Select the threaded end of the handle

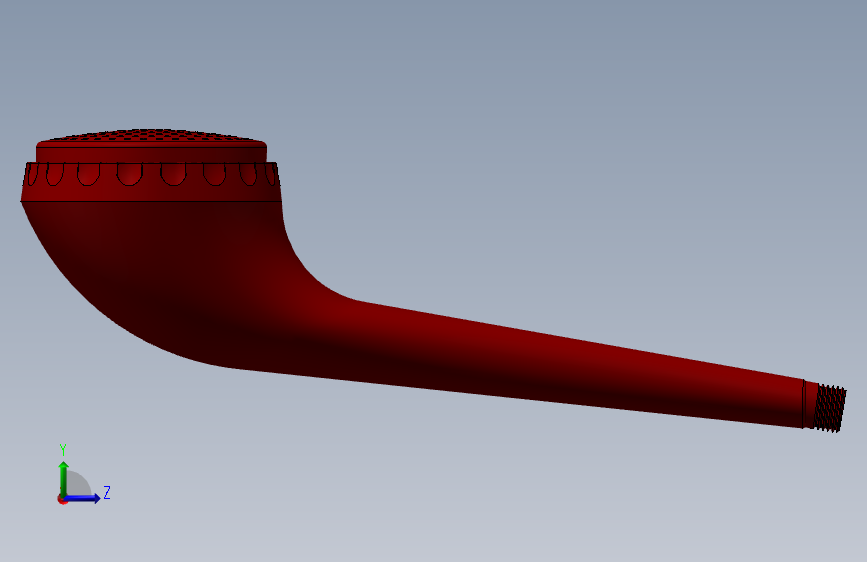point(830,408)
